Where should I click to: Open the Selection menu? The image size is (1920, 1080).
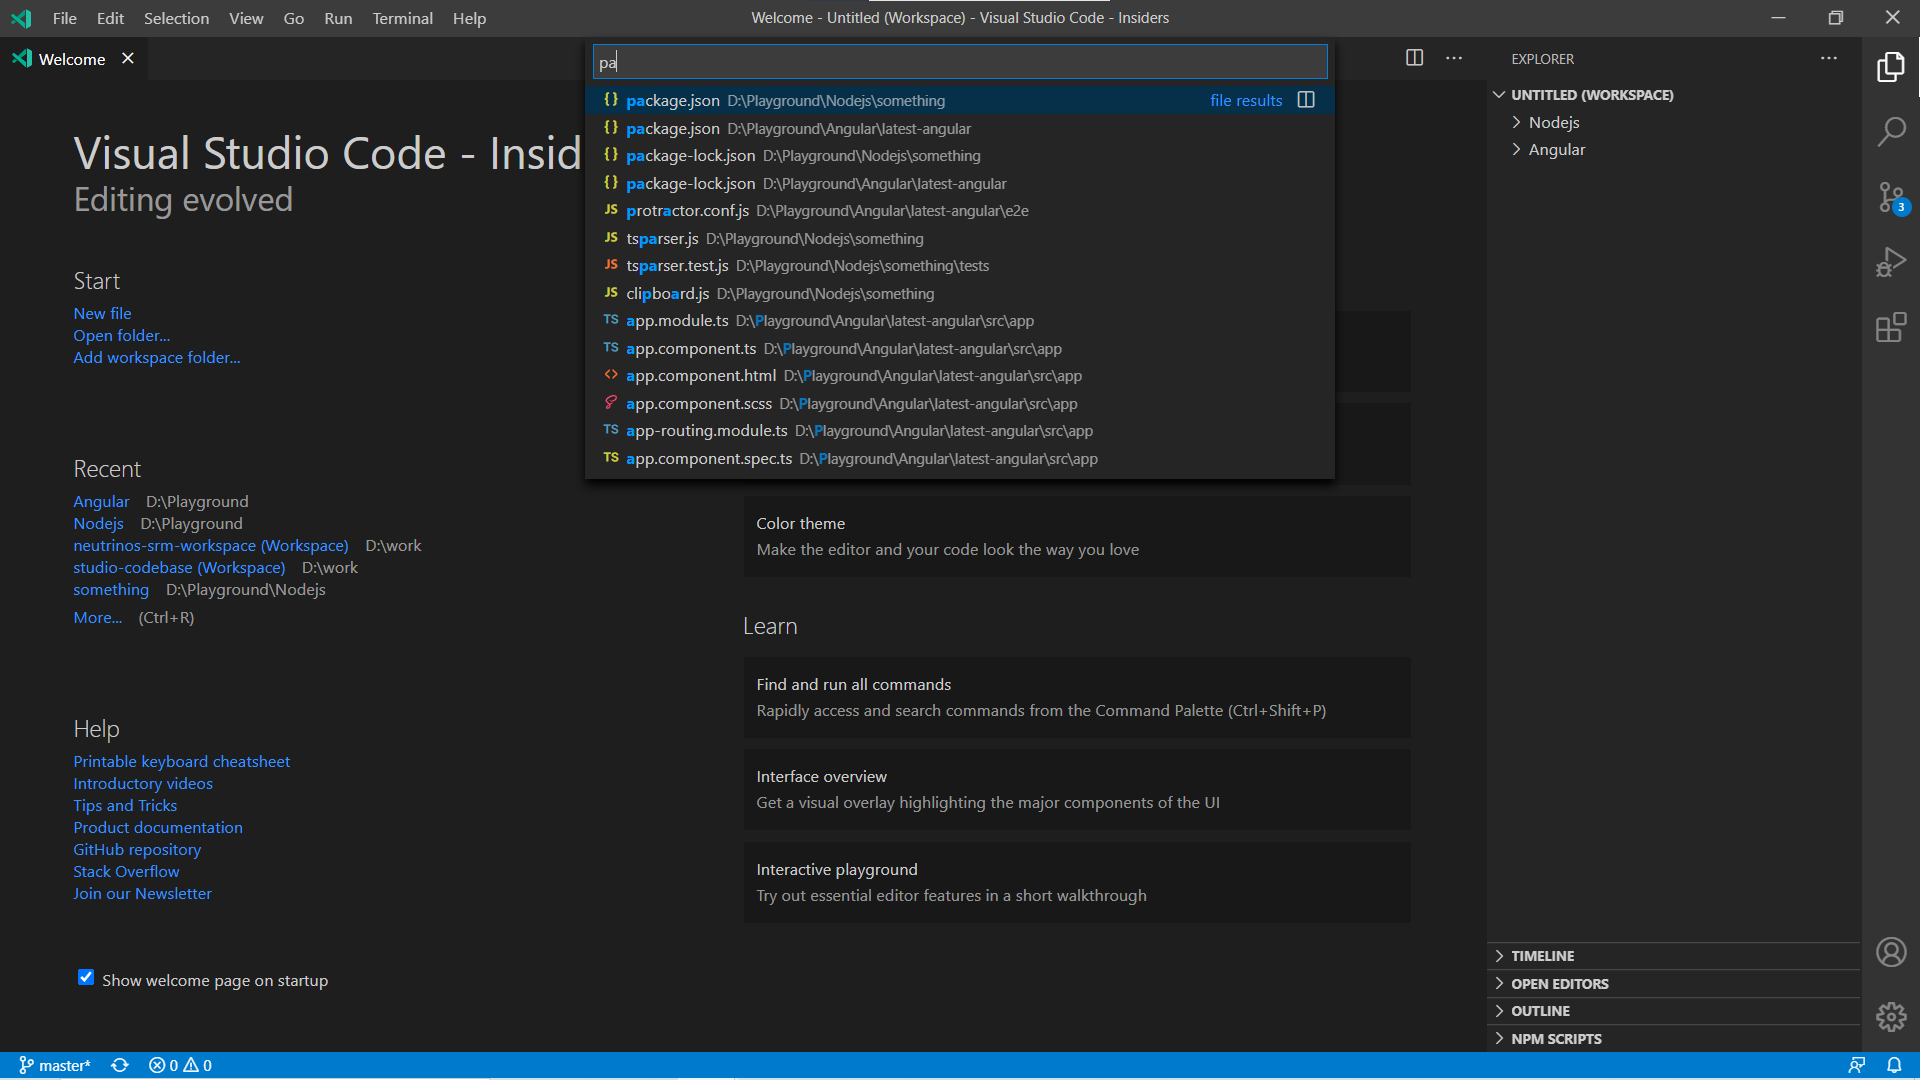[176, 18]
